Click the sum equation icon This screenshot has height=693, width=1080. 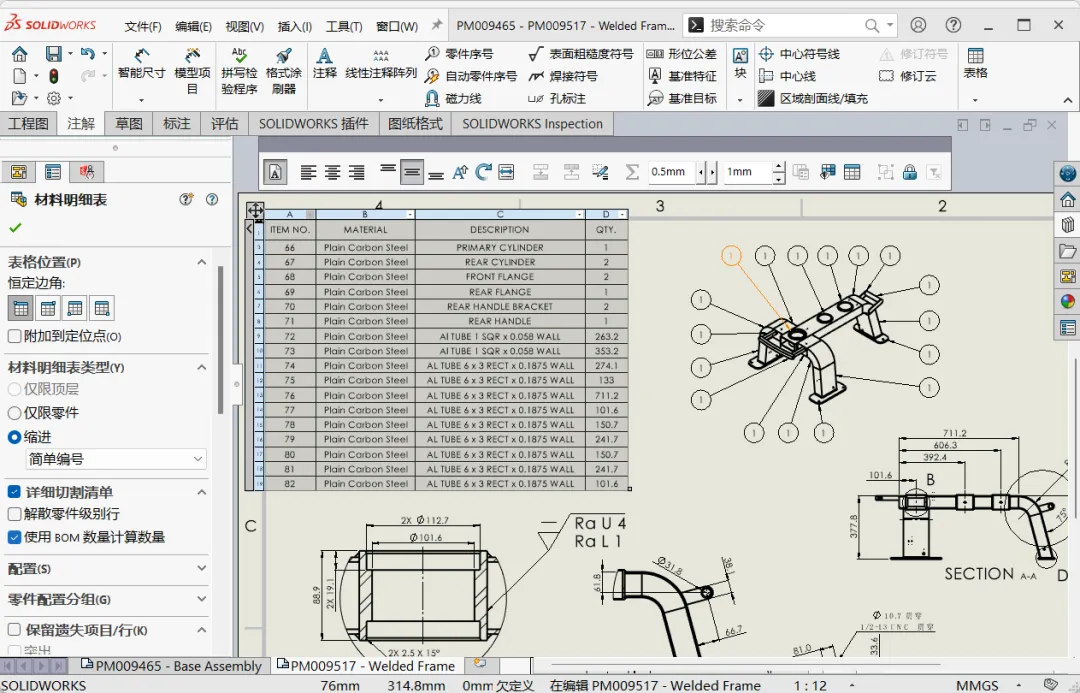[x=632, y=172]
